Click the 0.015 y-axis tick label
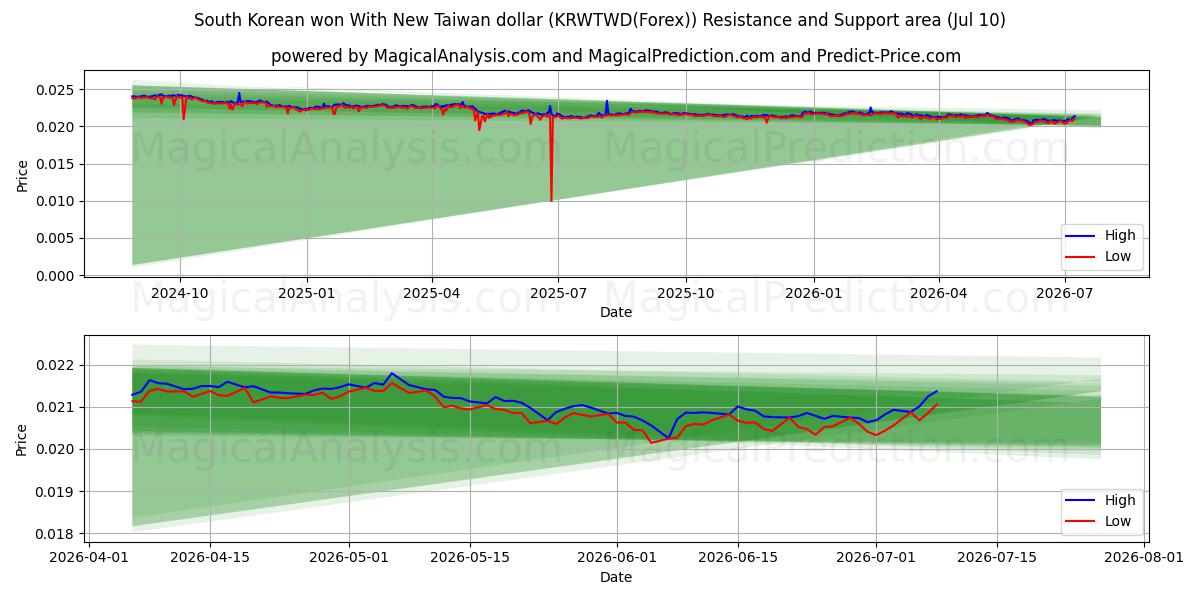The height and width of the screenshot is (600, 1200). click(x=56, y=164)
